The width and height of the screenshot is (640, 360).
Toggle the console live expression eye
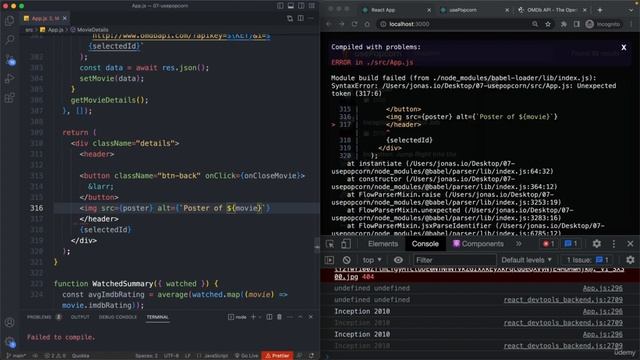[x=398, y=260]
